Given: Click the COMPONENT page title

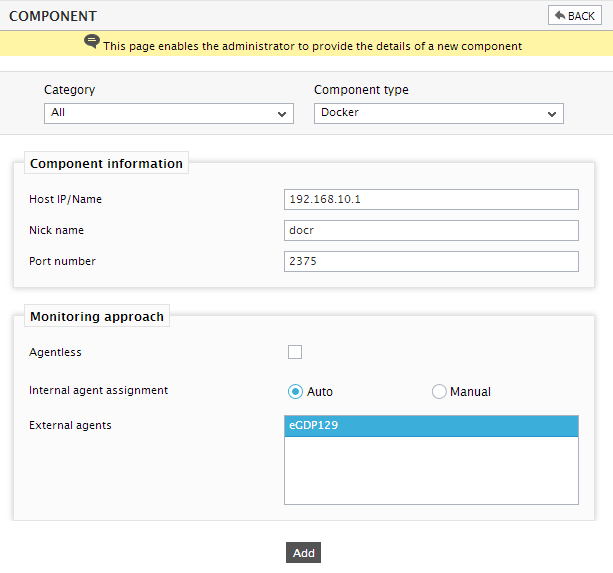Looking at the screenshot, I should click(x=53, y=16).
